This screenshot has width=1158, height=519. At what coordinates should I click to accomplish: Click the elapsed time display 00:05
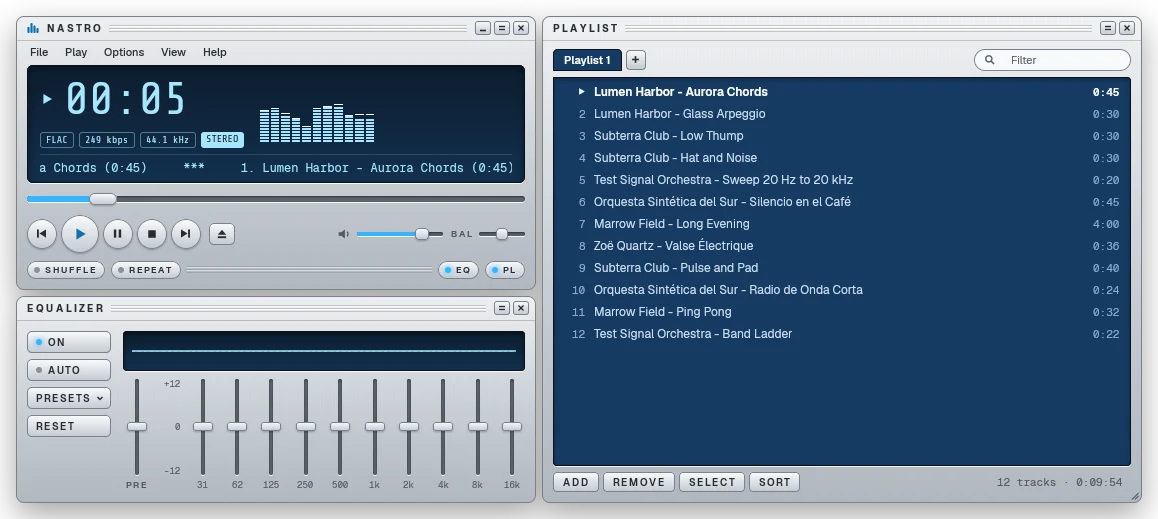[126, 98]
